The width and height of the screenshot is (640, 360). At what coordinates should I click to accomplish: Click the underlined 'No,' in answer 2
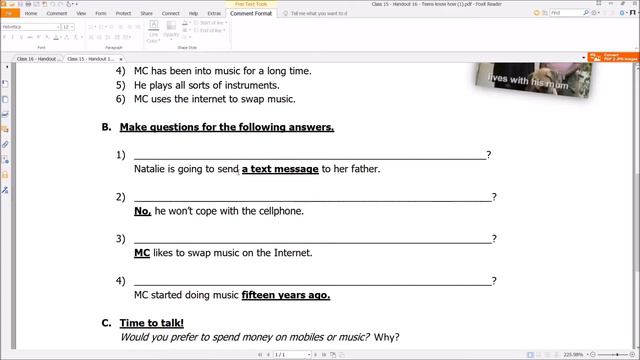[142, 211]
